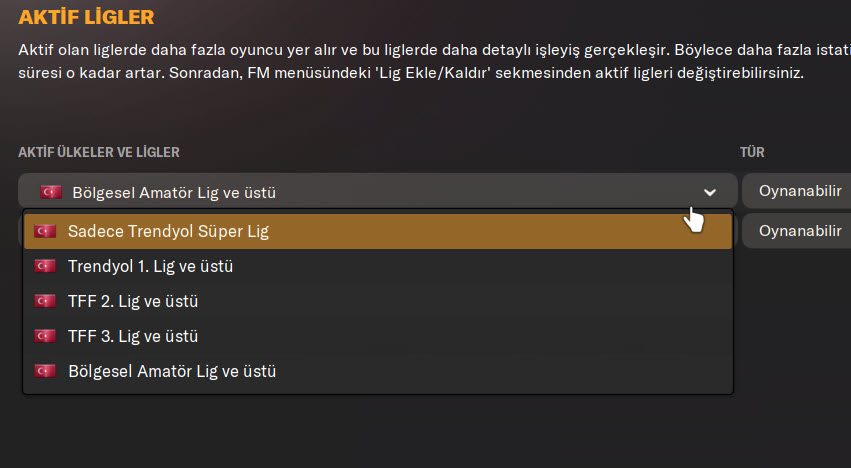Click the TÜR column header
Screen dimensions: 851x468
tap(752, 152)
